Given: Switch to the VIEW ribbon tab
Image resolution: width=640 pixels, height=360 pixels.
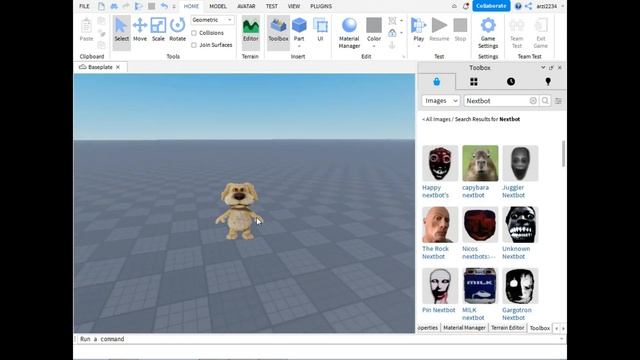Looking at the screenshot, I should click(x=294, y=6).
